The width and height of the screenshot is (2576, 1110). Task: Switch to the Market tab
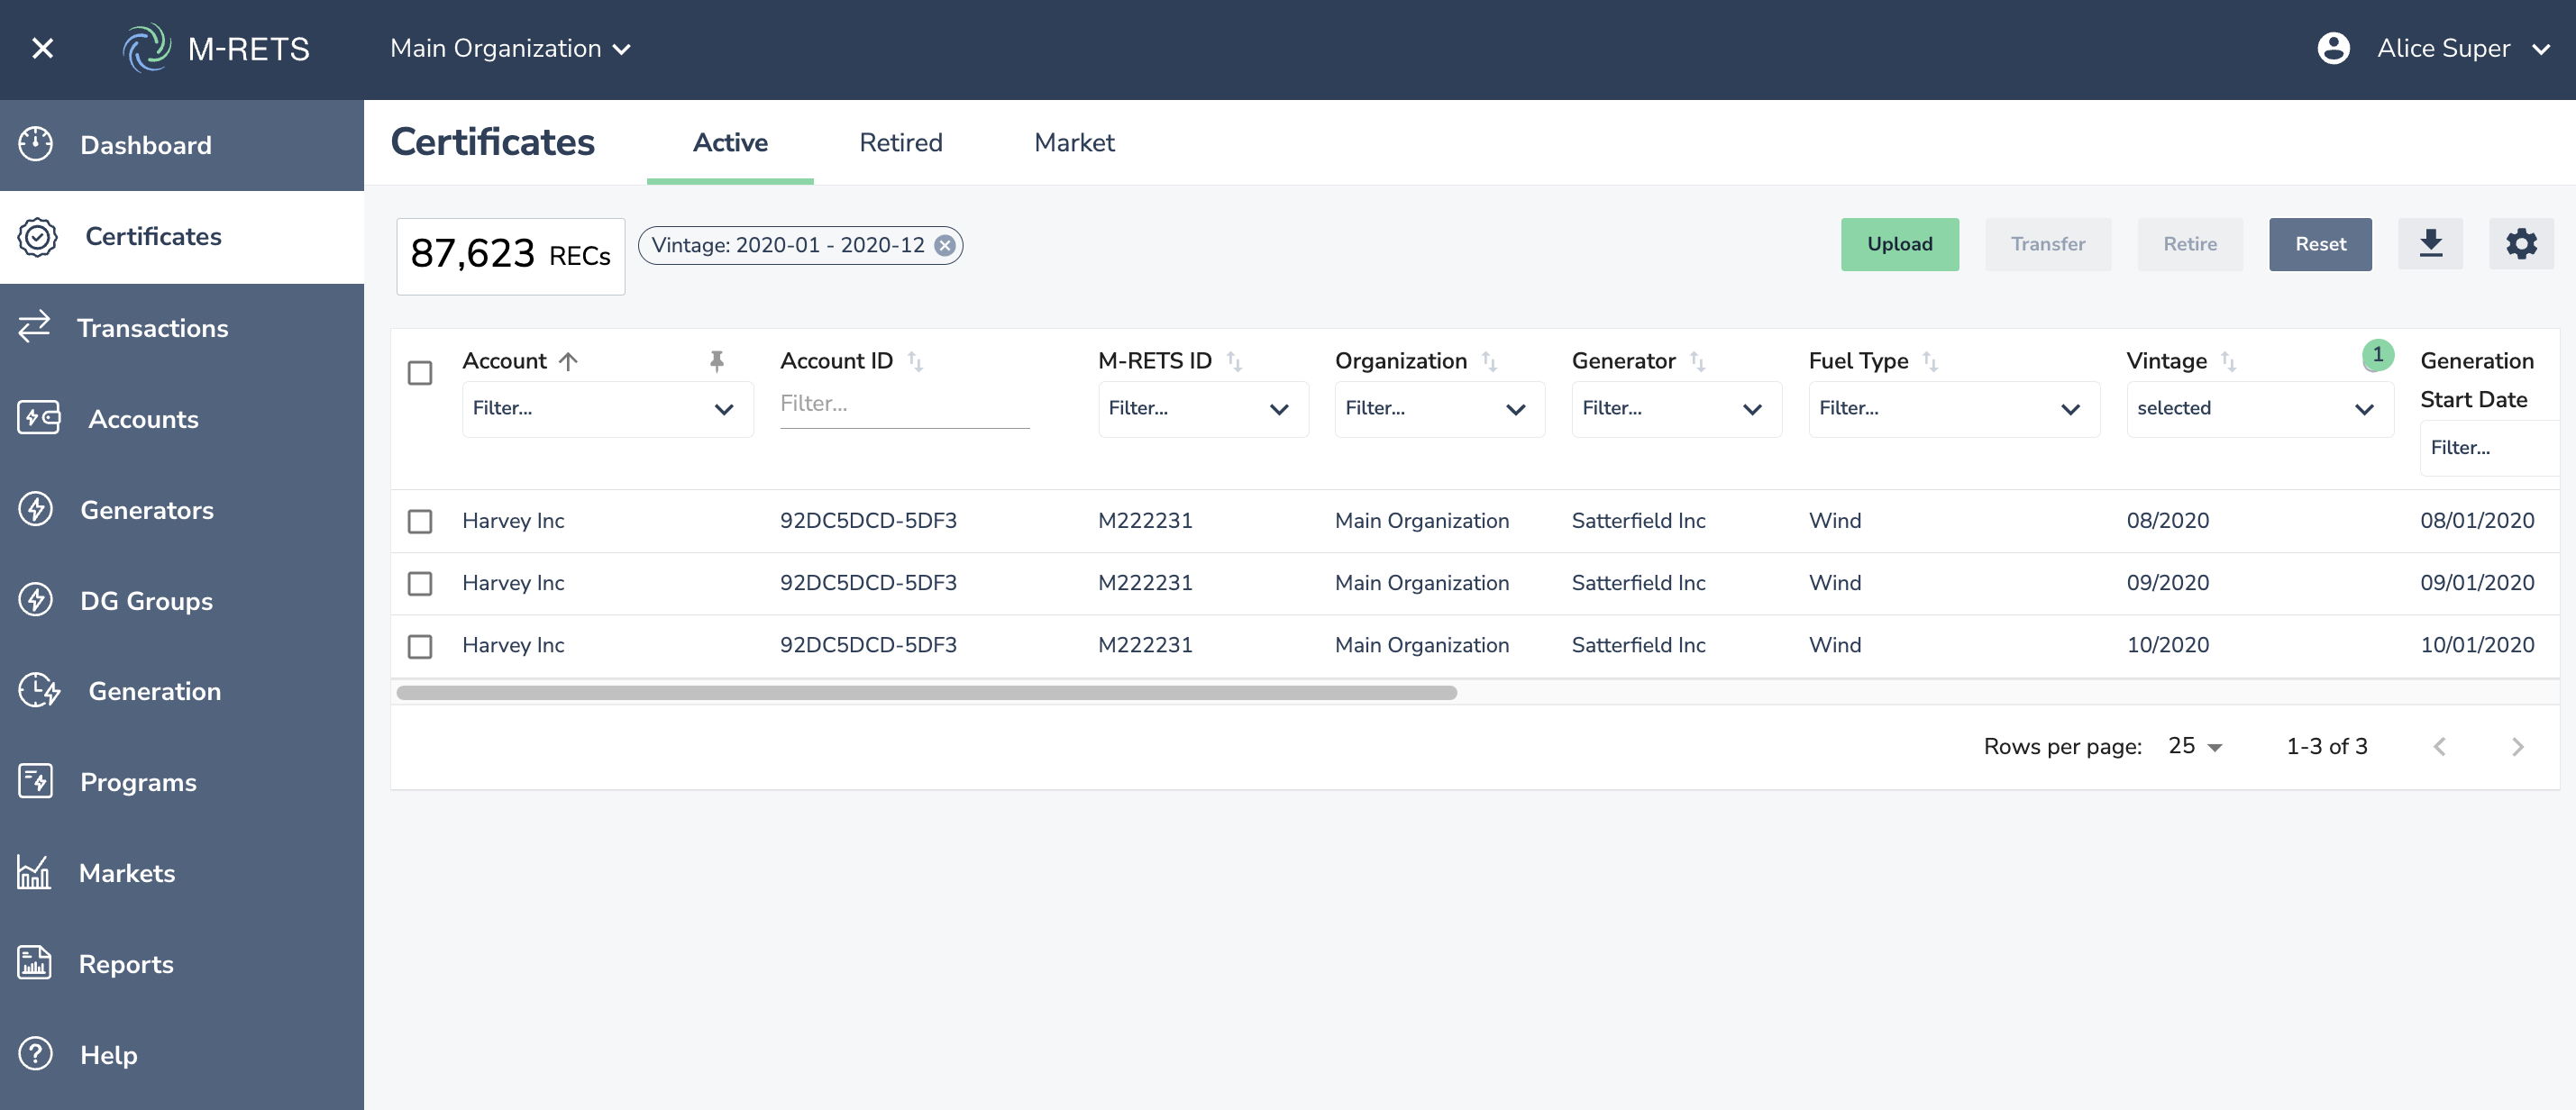(1074, 143)
